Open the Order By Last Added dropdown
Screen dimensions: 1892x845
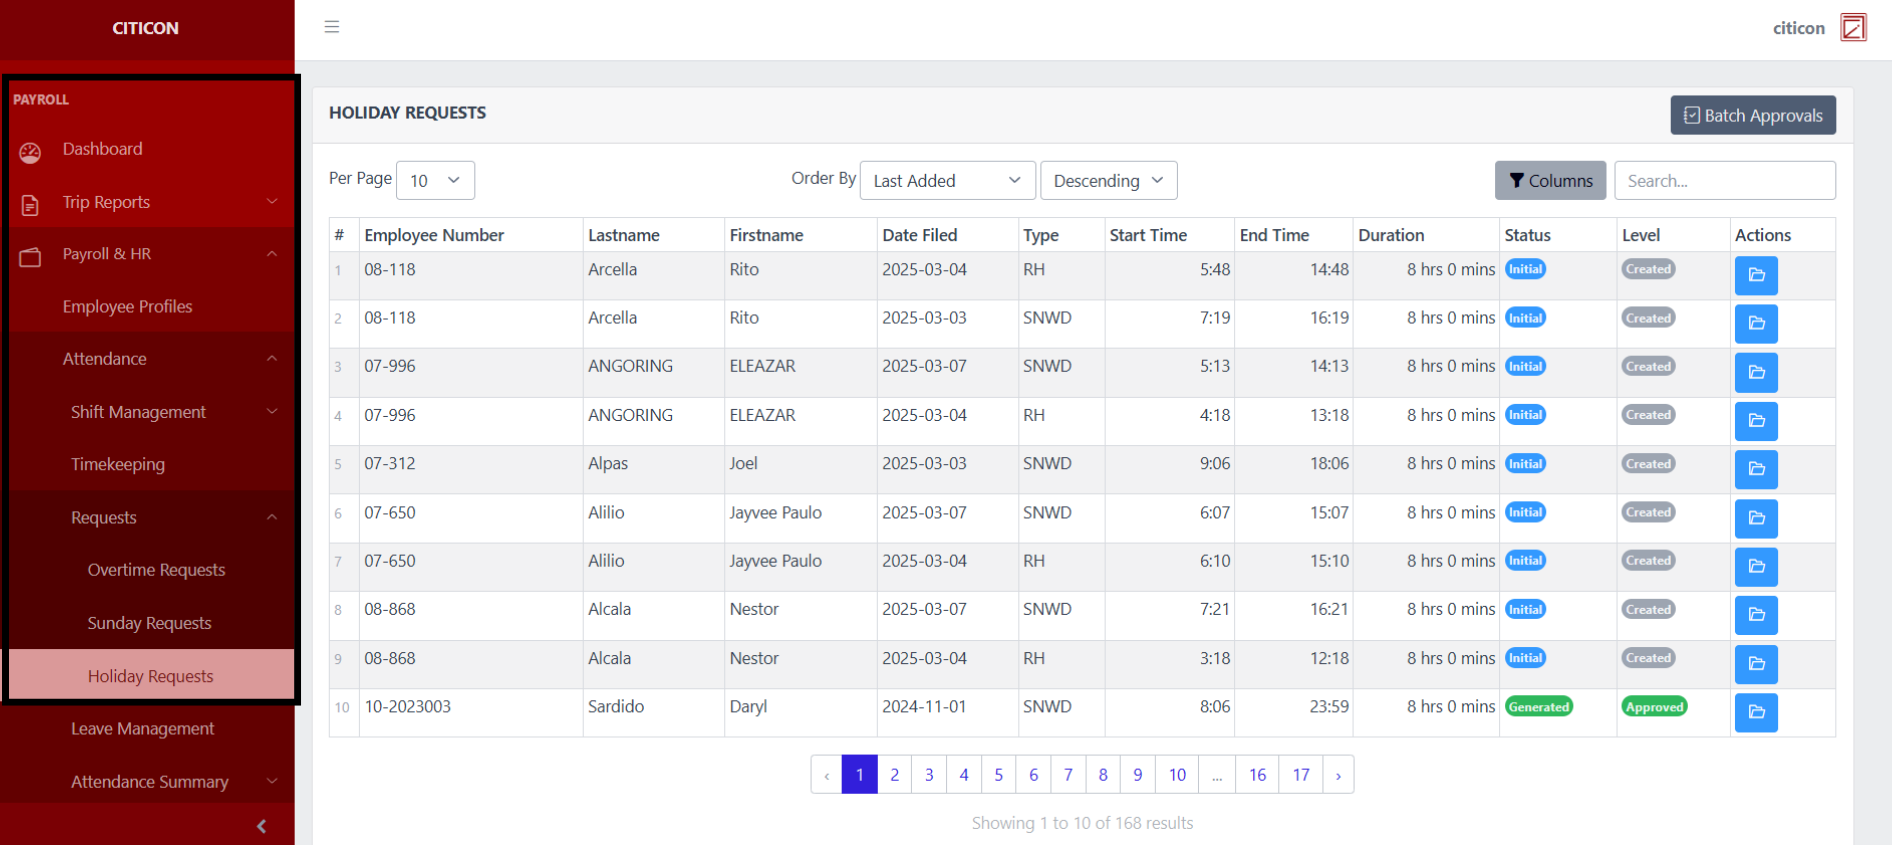click(946, 181)
